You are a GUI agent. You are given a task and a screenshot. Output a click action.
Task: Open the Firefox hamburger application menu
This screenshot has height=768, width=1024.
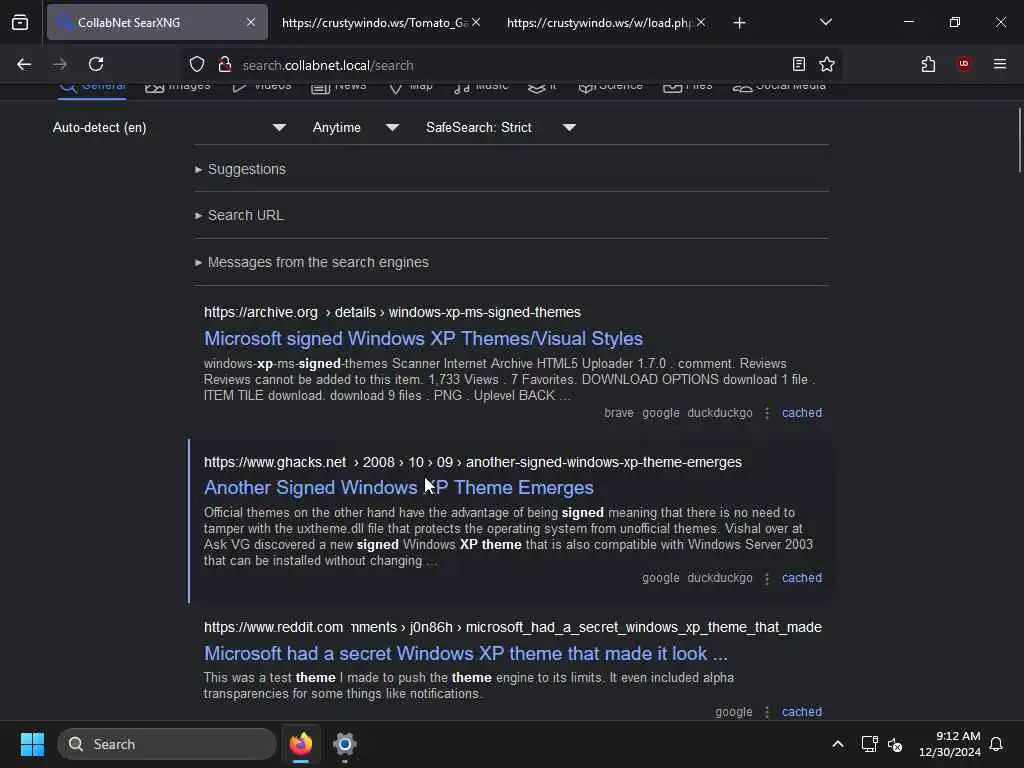coord(999,64)
